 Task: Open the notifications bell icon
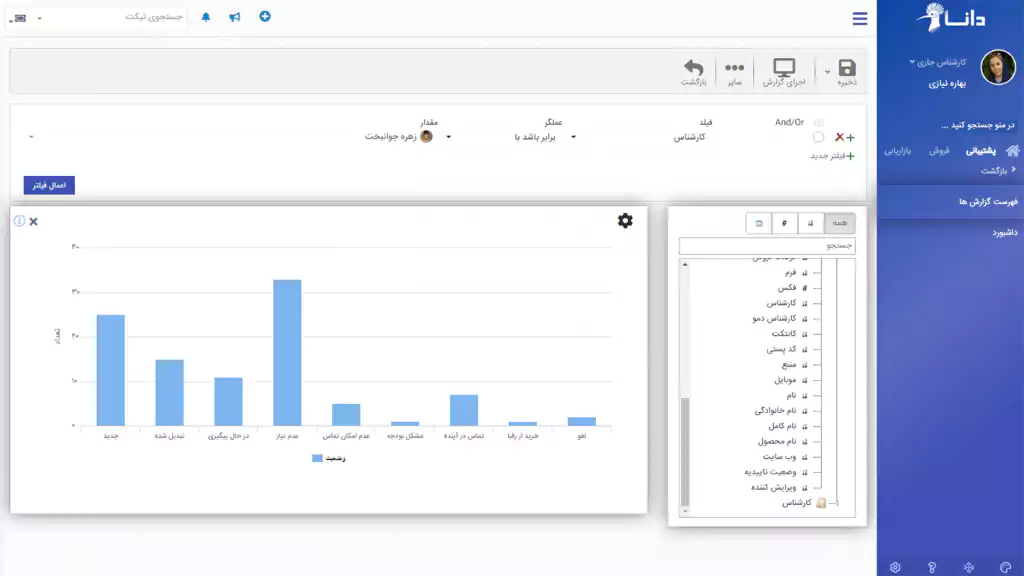tap(205, 17)
